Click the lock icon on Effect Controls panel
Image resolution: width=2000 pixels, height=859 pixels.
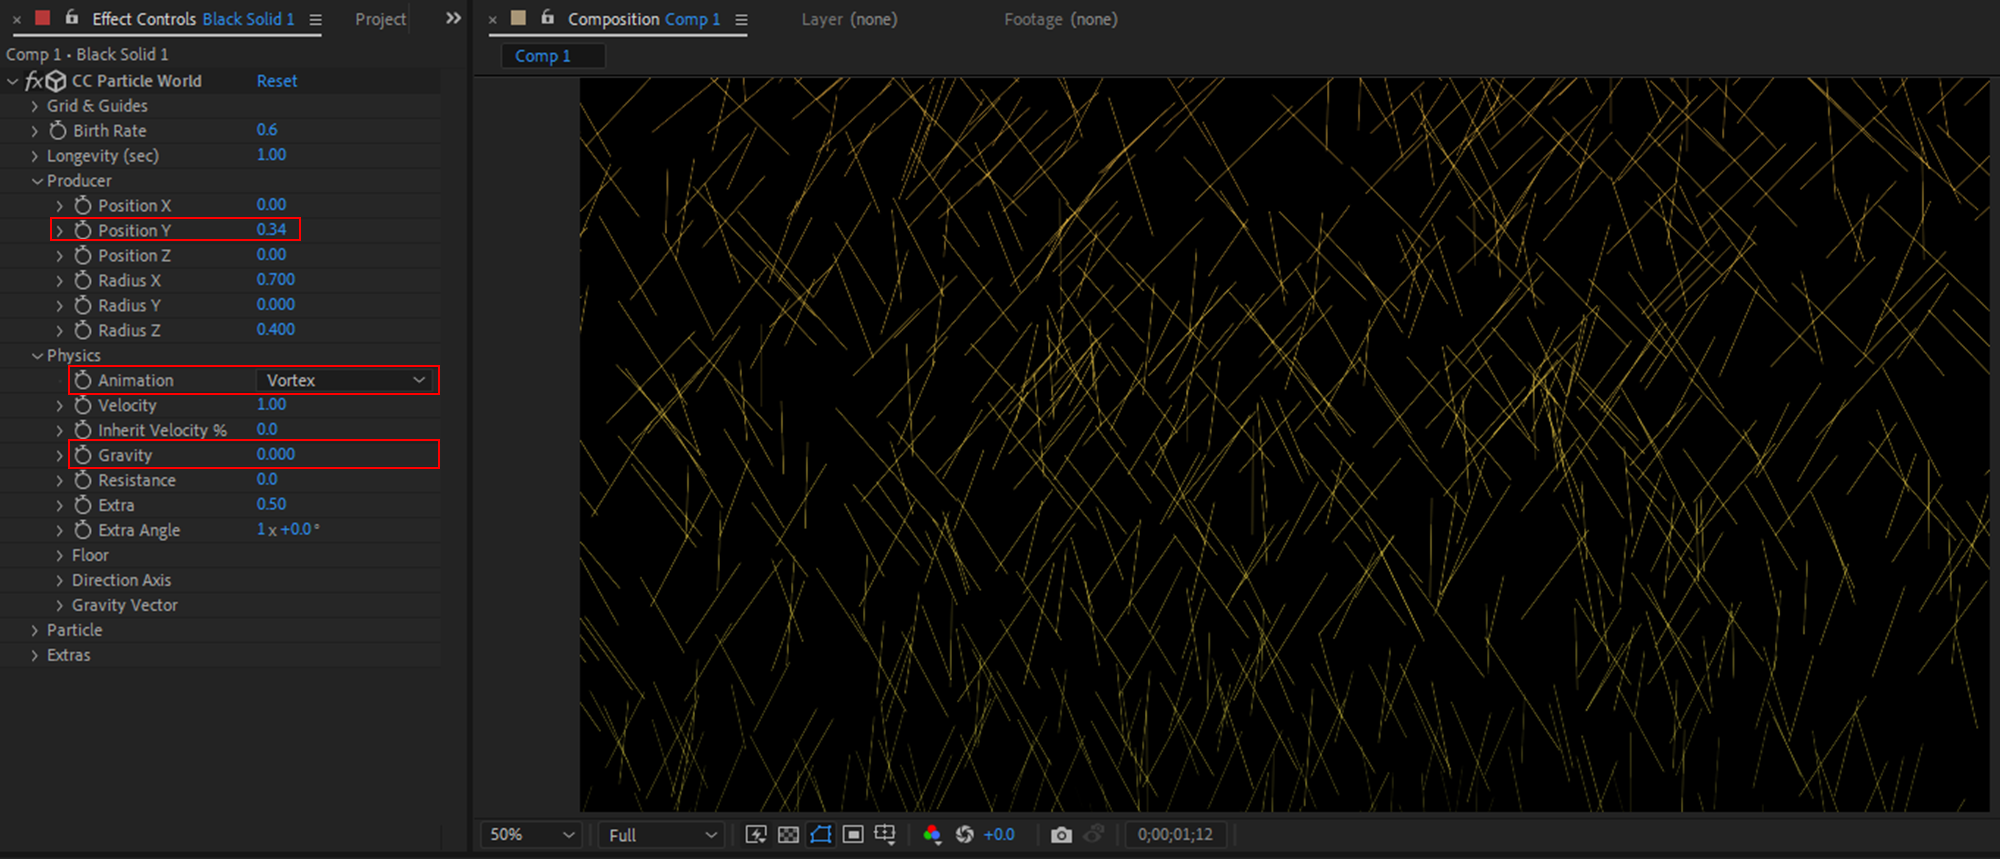[x=72, y=17]
